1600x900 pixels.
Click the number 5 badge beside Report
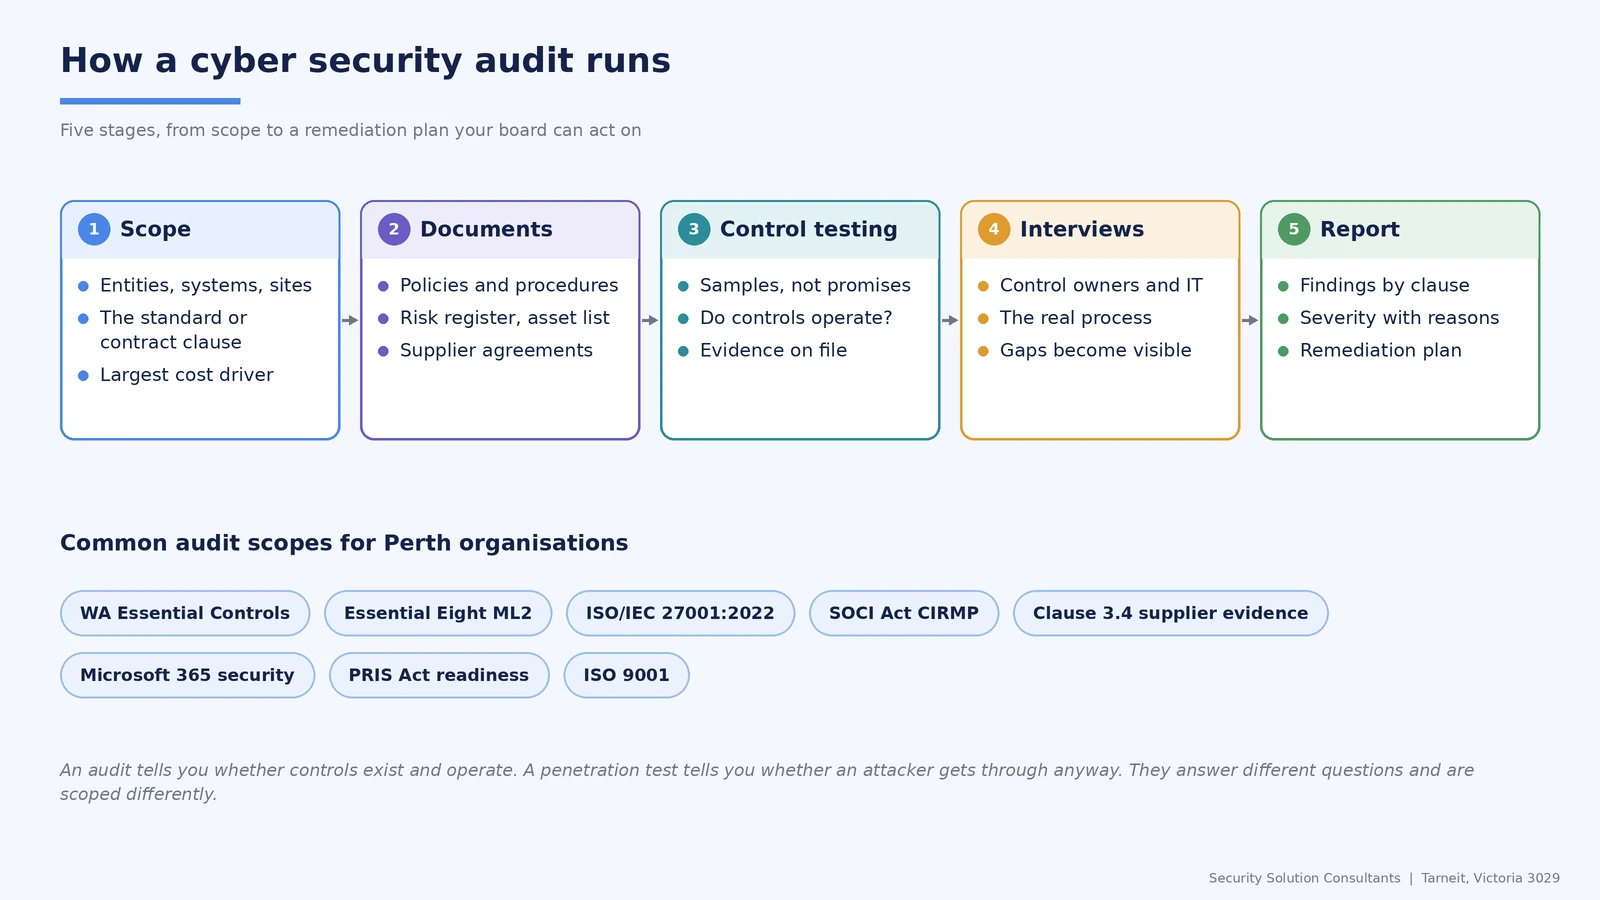point(1294,229)
